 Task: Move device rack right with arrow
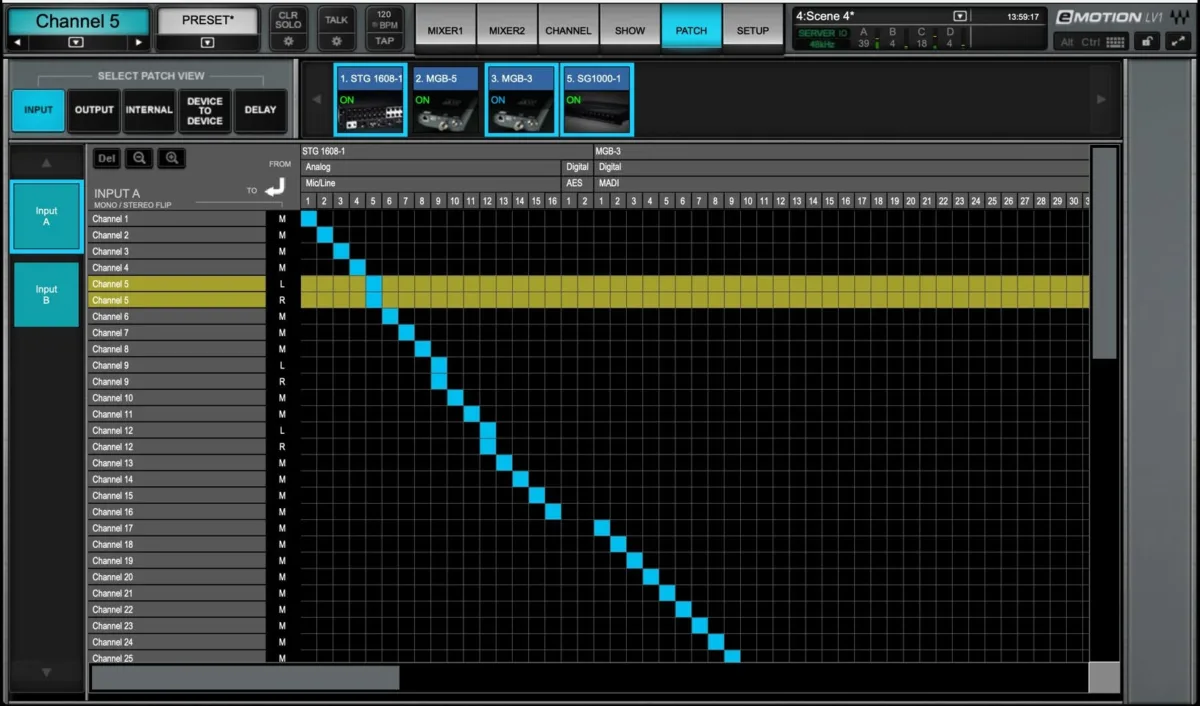point(1102,99)
